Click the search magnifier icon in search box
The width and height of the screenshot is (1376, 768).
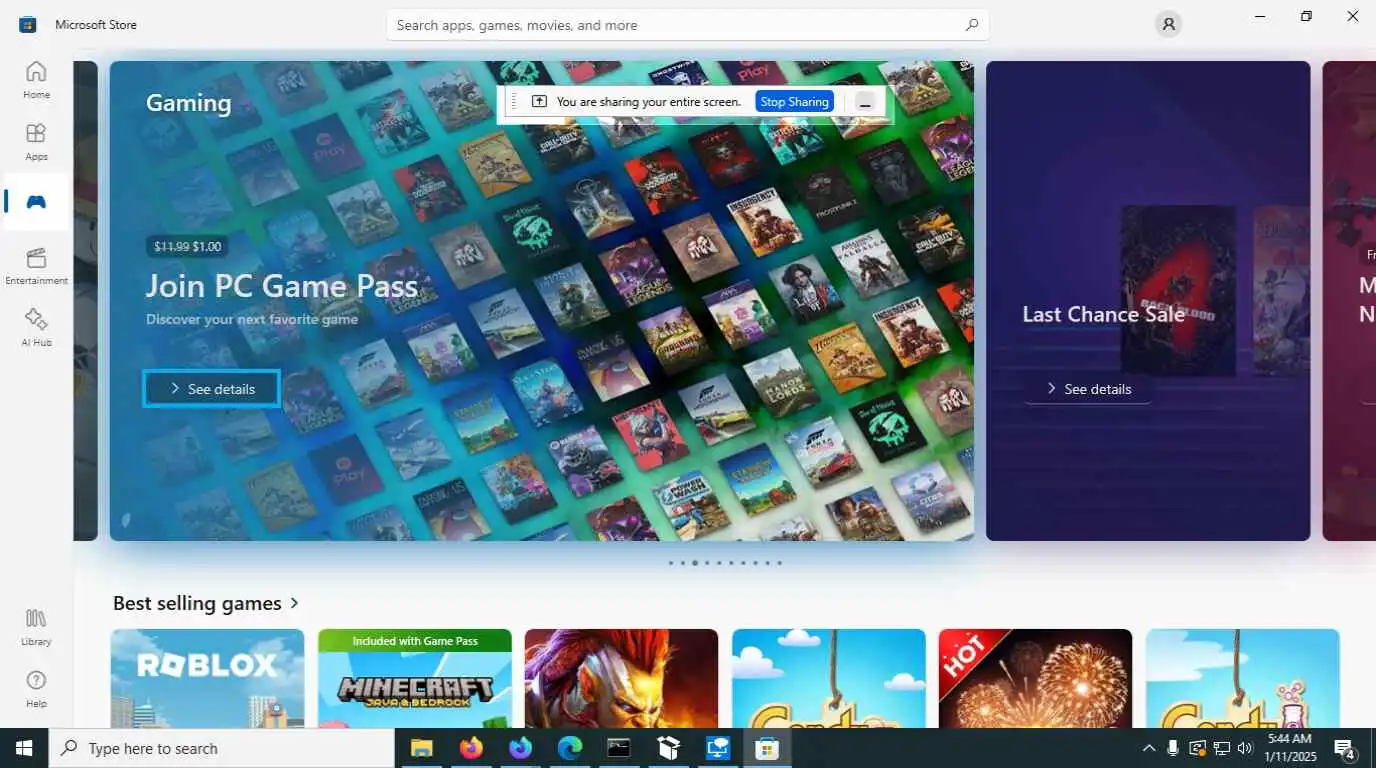pyautogui.click(x=971, y=25)
